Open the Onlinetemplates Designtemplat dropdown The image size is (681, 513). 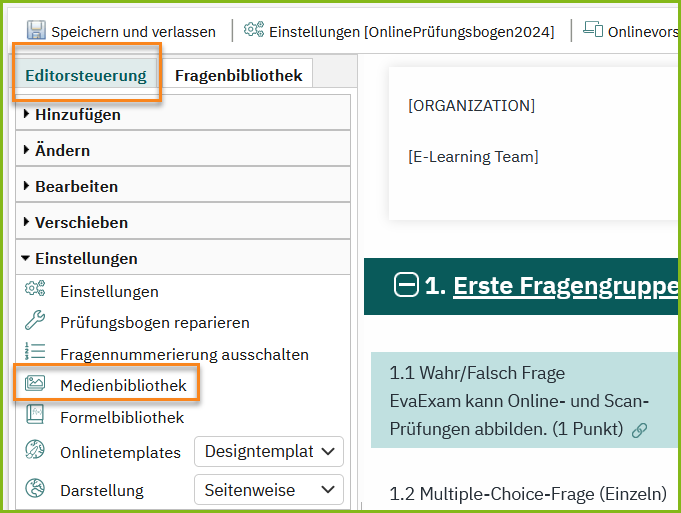click(x=269, y=452)
